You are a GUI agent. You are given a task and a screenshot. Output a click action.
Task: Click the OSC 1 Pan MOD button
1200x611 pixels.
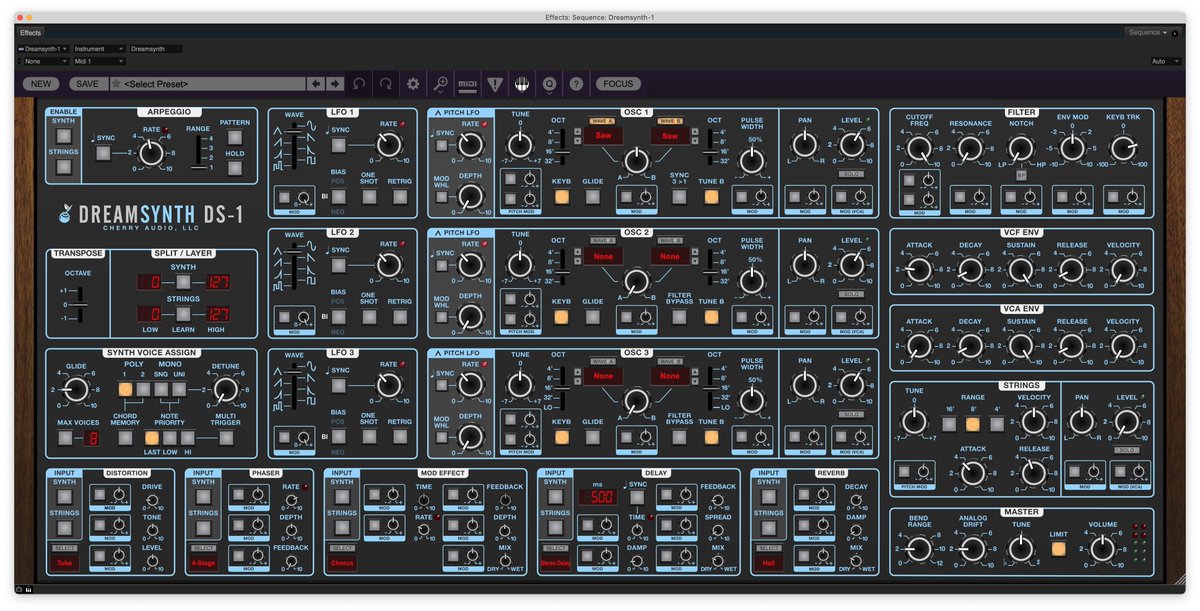point(796,197)
